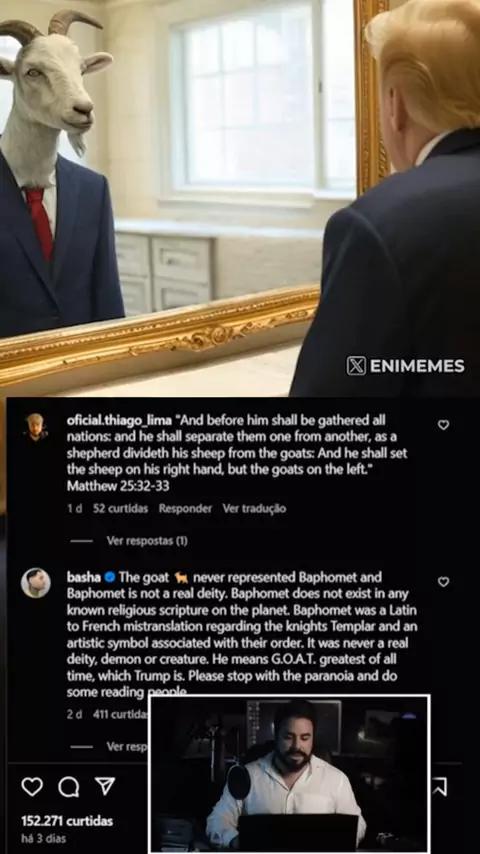The height and width of the screenshot is (854, 480).
Task: Expand "Ver respostas (1)" under the first comment
Action: point(147,541)
